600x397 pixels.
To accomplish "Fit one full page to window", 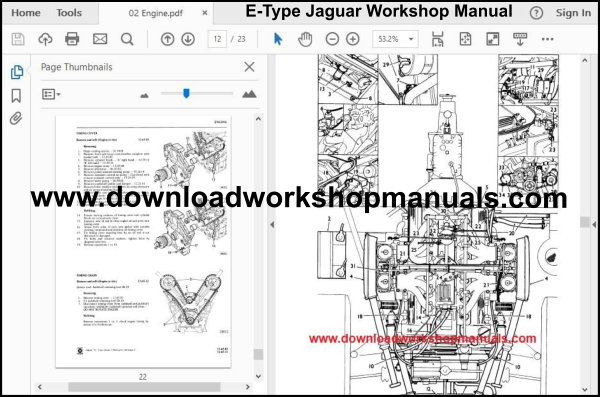I will tap(465, 39).
